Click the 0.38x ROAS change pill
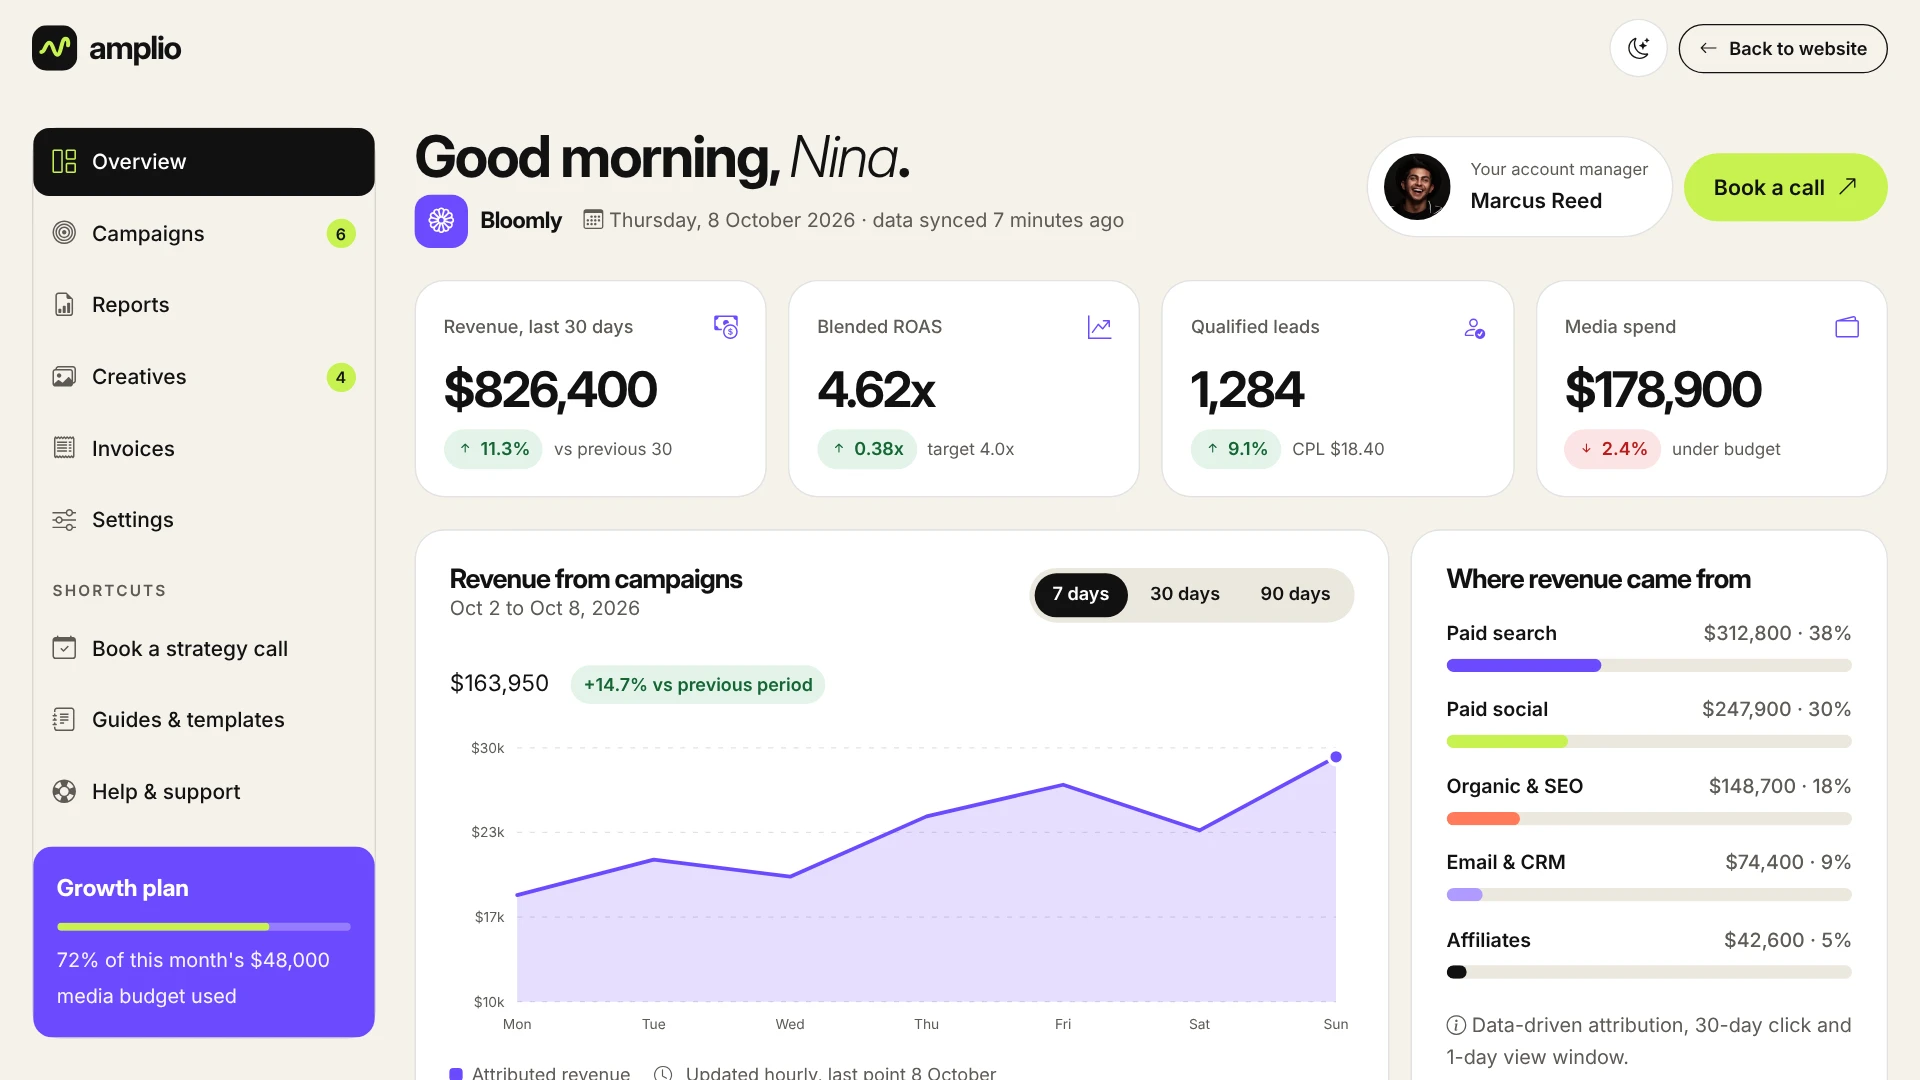Screen dimensions: 1920x1080 [867, 449]
